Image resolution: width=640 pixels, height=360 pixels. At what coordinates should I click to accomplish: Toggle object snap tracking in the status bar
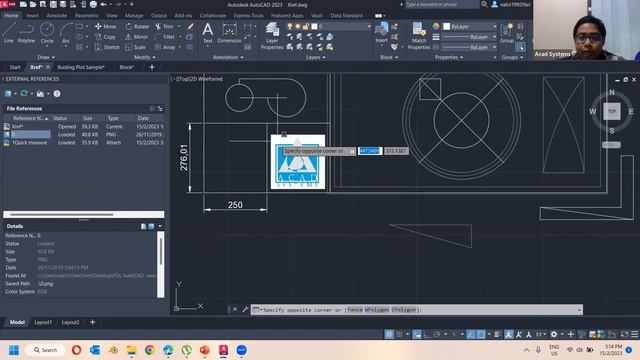click(x=471, y=334)
